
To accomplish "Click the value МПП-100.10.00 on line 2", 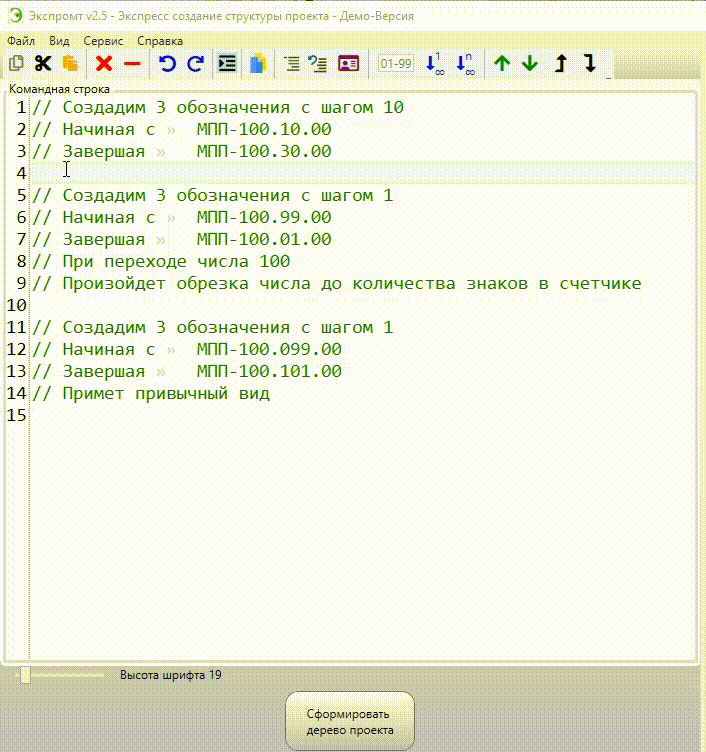I will tap(264, 129).
